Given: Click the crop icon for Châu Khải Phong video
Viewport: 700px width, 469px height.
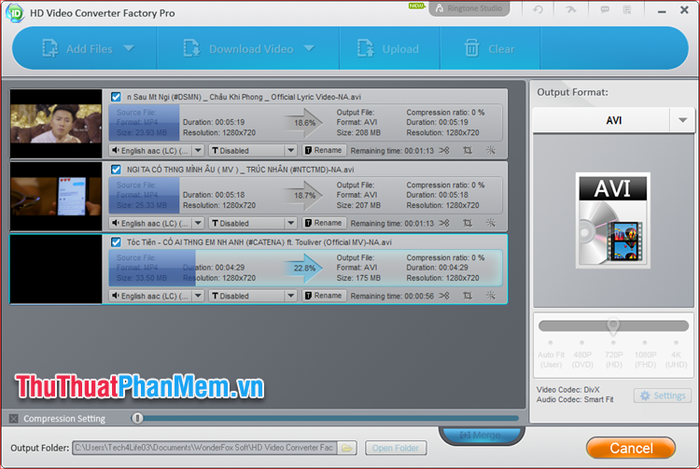Looking at the screenshot, I should [467, 150].
